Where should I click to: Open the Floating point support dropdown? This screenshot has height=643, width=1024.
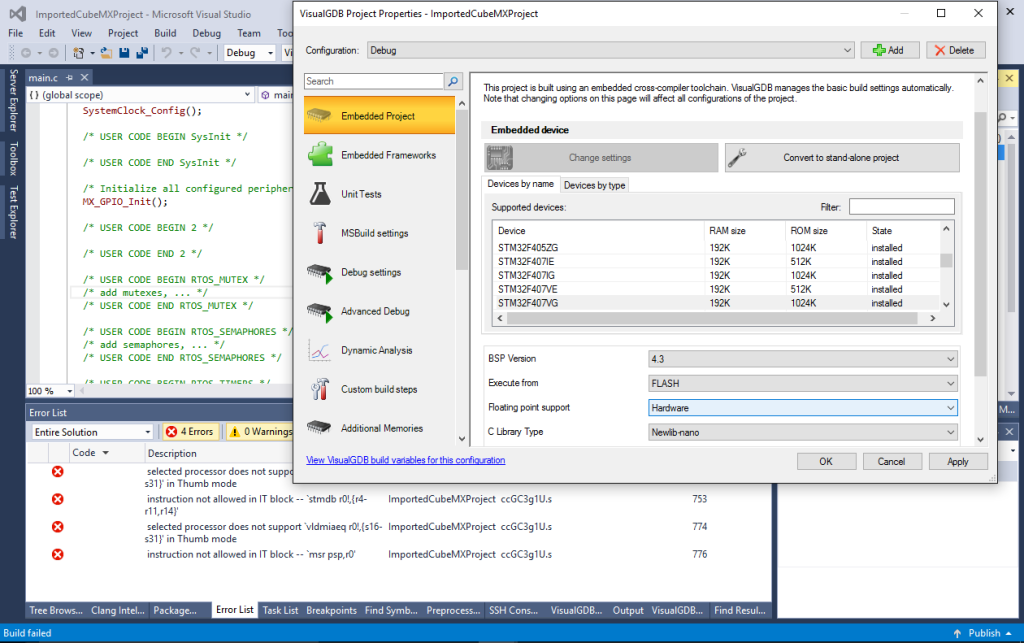(802, 408)
